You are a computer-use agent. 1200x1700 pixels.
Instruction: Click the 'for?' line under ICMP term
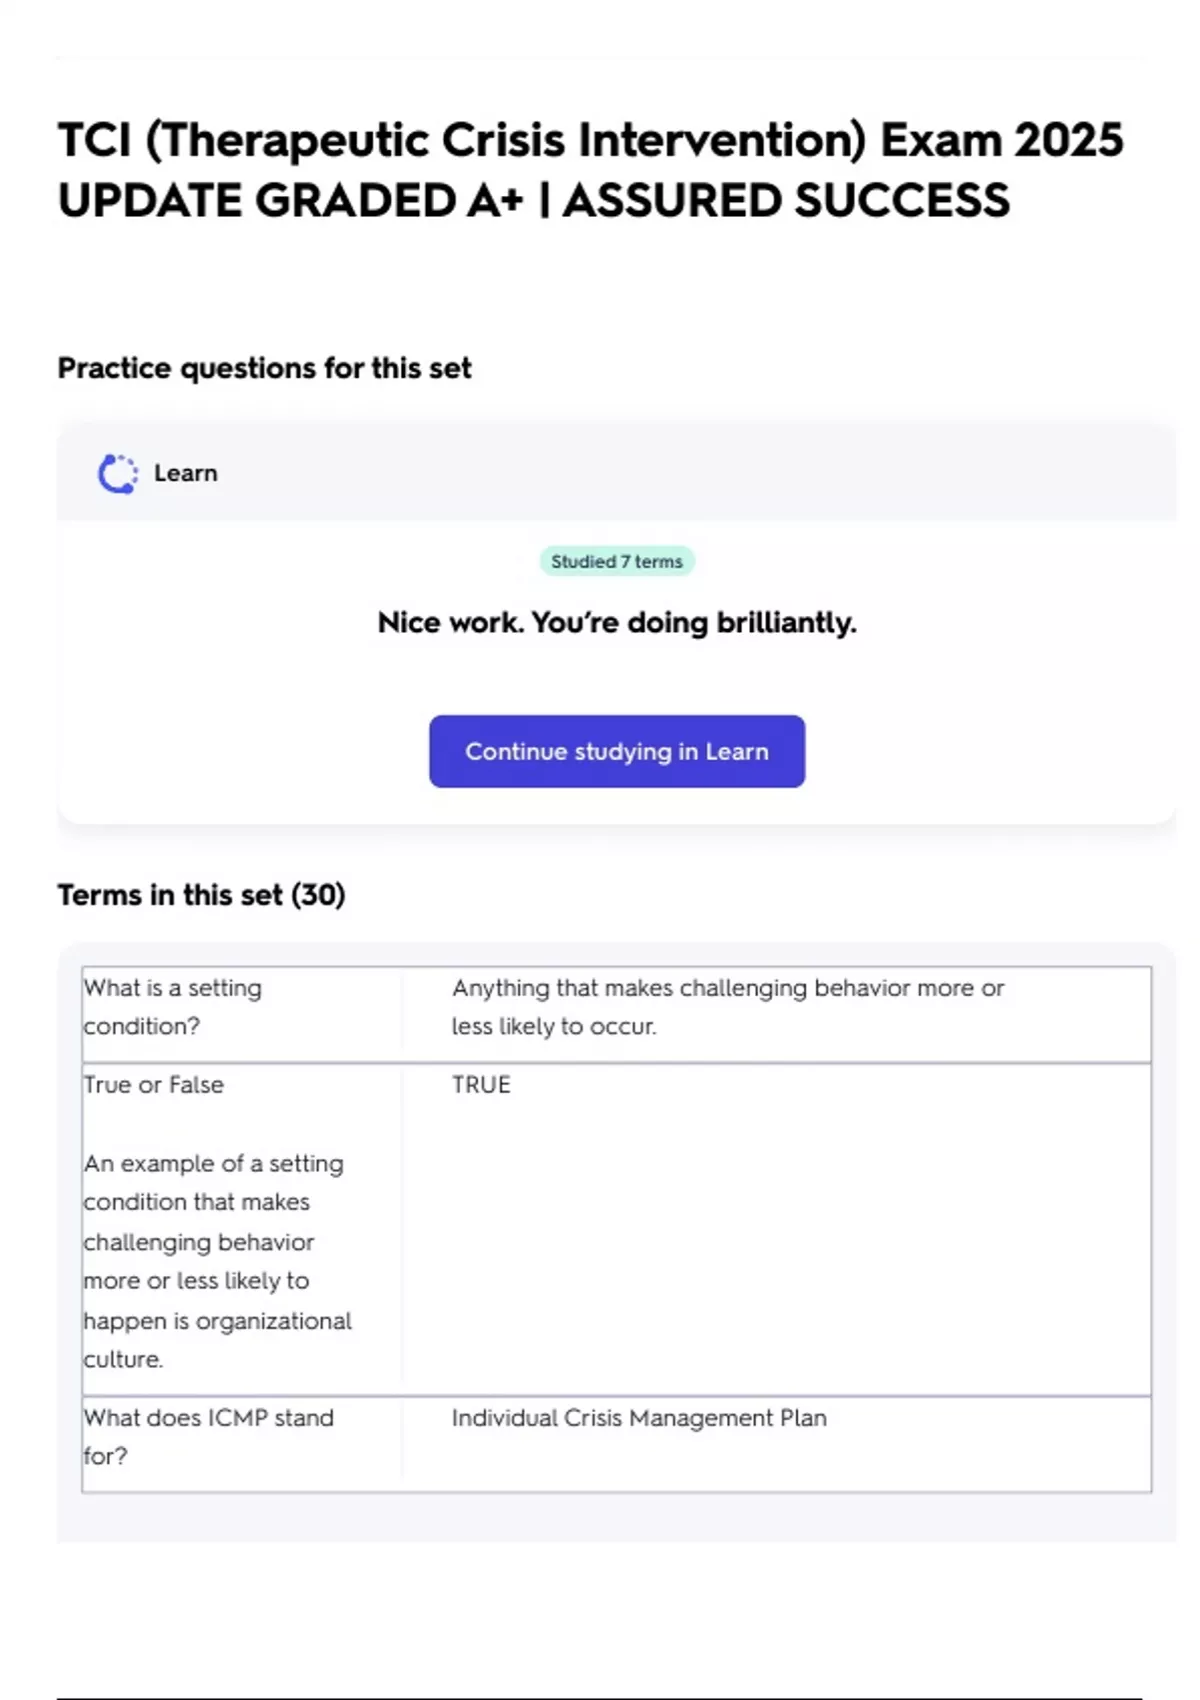coord(106,1456)
